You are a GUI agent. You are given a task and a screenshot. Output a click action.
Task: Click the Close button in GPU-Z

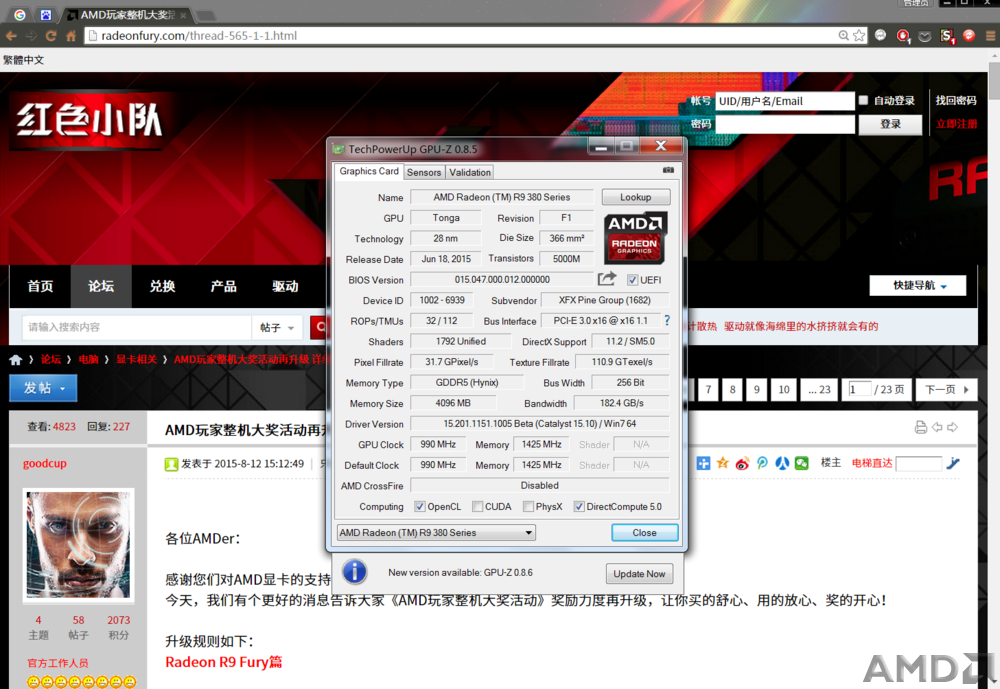pyautogui.click(x=644, y=533)
